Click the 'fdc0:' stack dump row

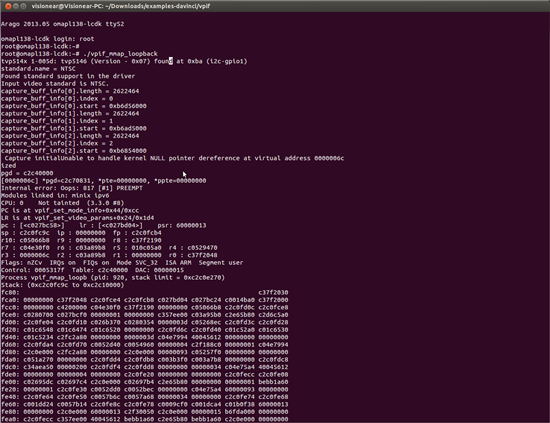tap(145, 367)
